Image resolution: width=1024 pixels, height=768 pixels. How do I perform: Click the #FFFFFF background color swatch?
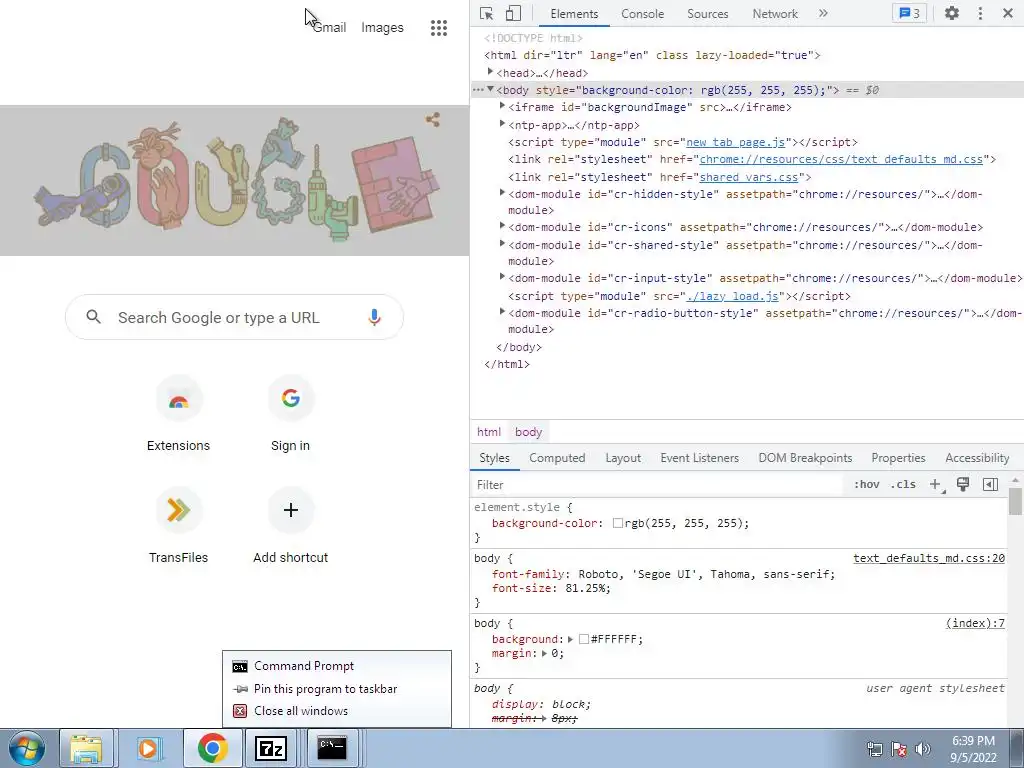(x=584, y=639)
